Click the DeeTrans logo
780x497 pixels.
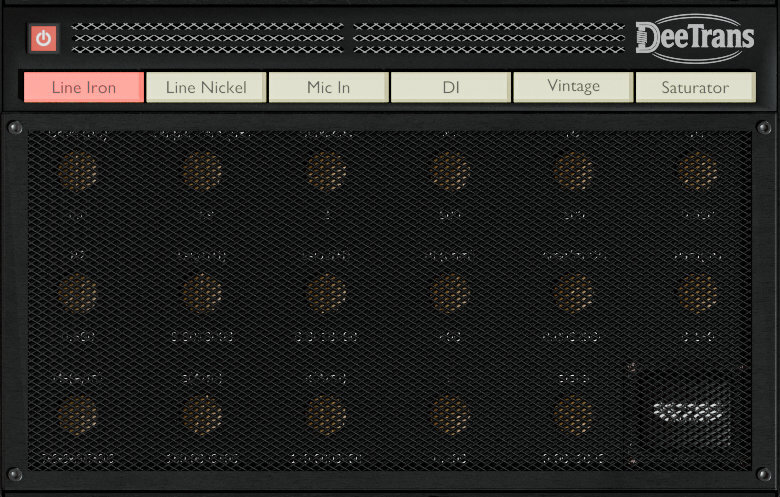695,38
